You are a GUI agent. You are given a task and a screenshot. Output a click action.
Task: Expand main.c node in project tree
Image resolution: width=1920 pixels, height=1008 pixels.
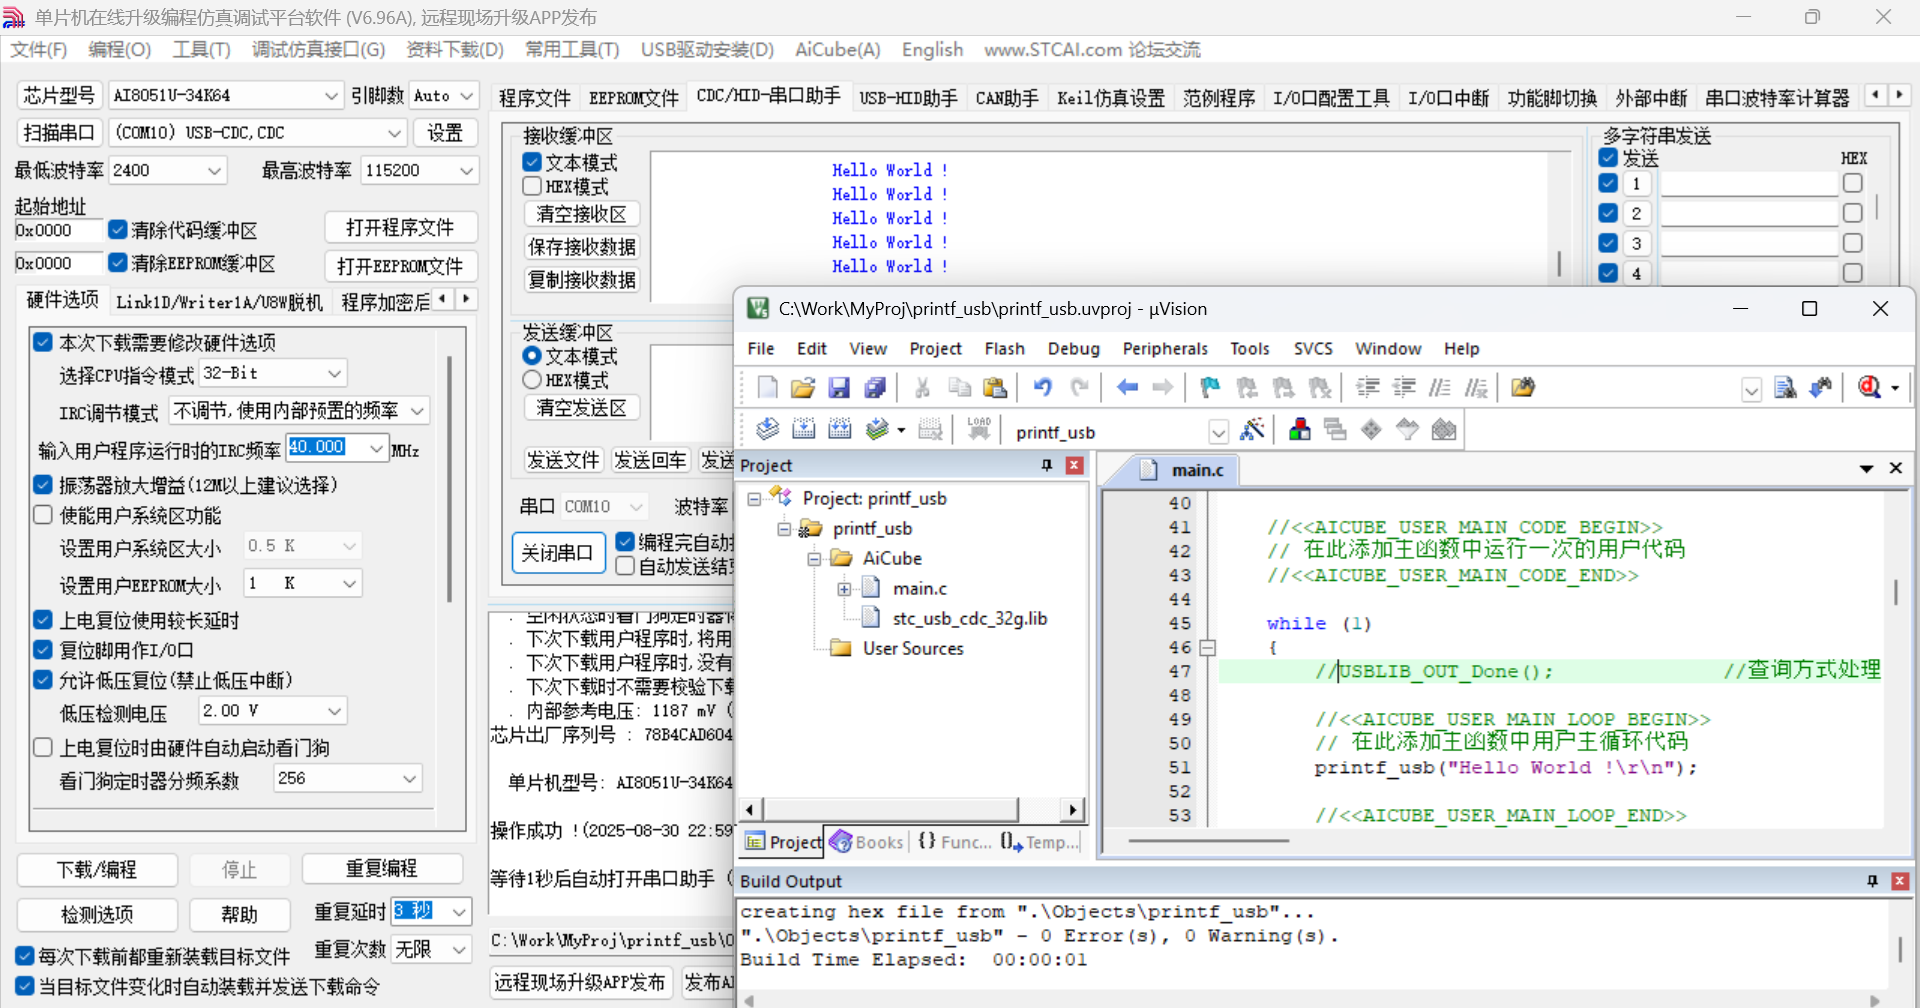(x=844, y=589)
